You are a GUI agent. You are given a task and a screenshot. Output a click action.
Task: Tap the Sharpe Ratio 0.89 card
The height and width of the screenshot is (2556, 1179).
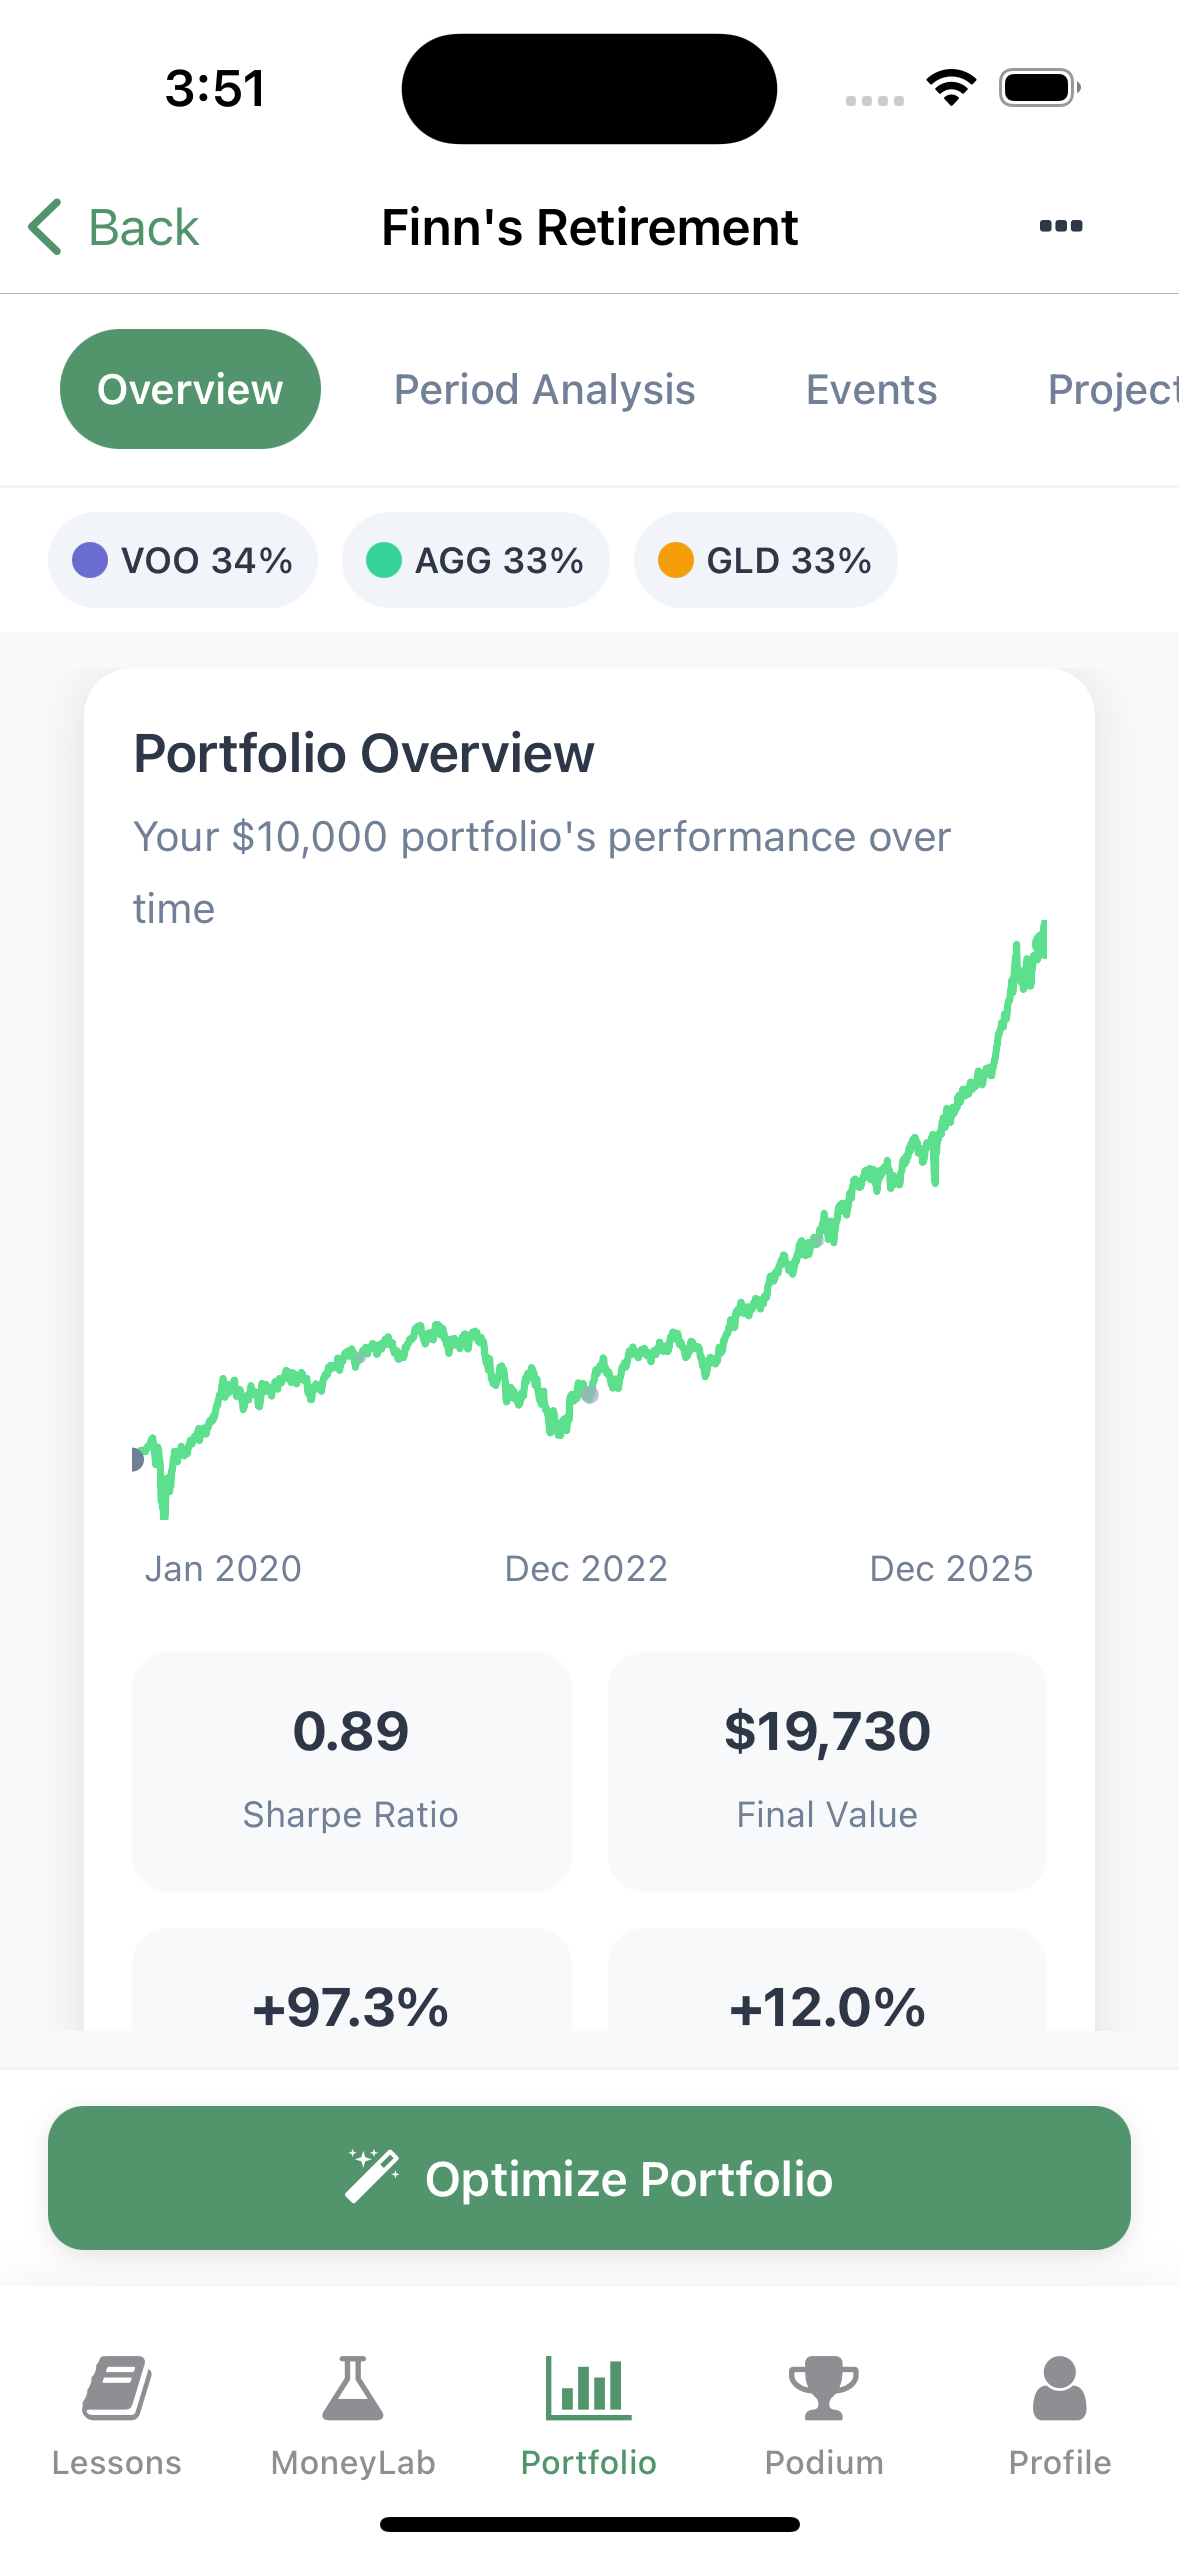351,1770
